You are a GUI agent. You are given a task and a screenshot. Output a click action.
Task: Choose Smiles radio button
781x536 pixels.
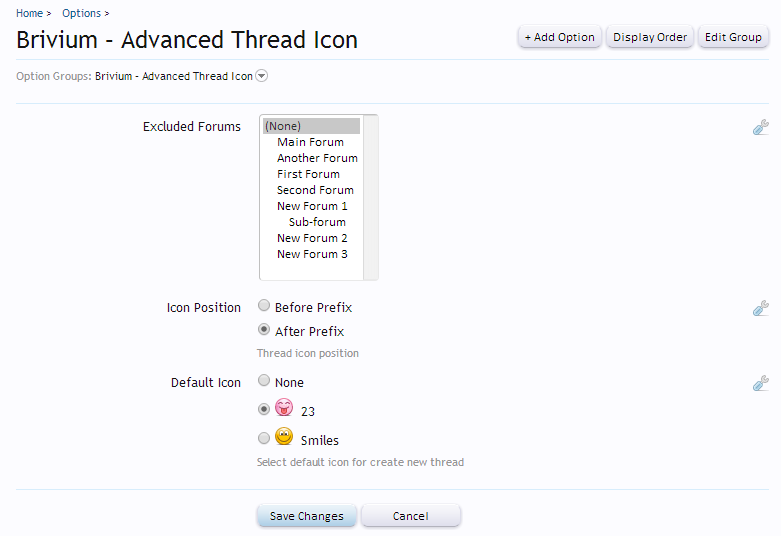click(264, 438)
